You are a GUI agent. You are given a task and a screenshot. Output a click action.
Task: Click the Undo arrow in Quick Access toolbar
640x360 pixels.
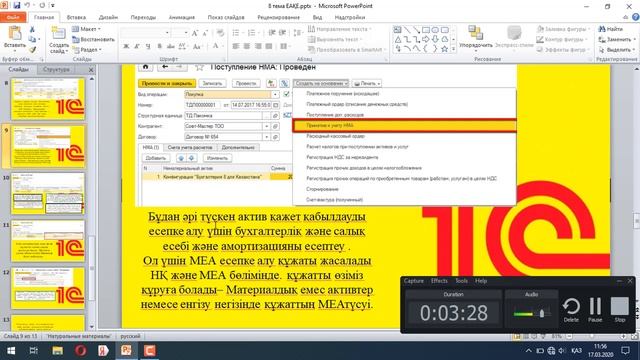click(x=27, y=6)
